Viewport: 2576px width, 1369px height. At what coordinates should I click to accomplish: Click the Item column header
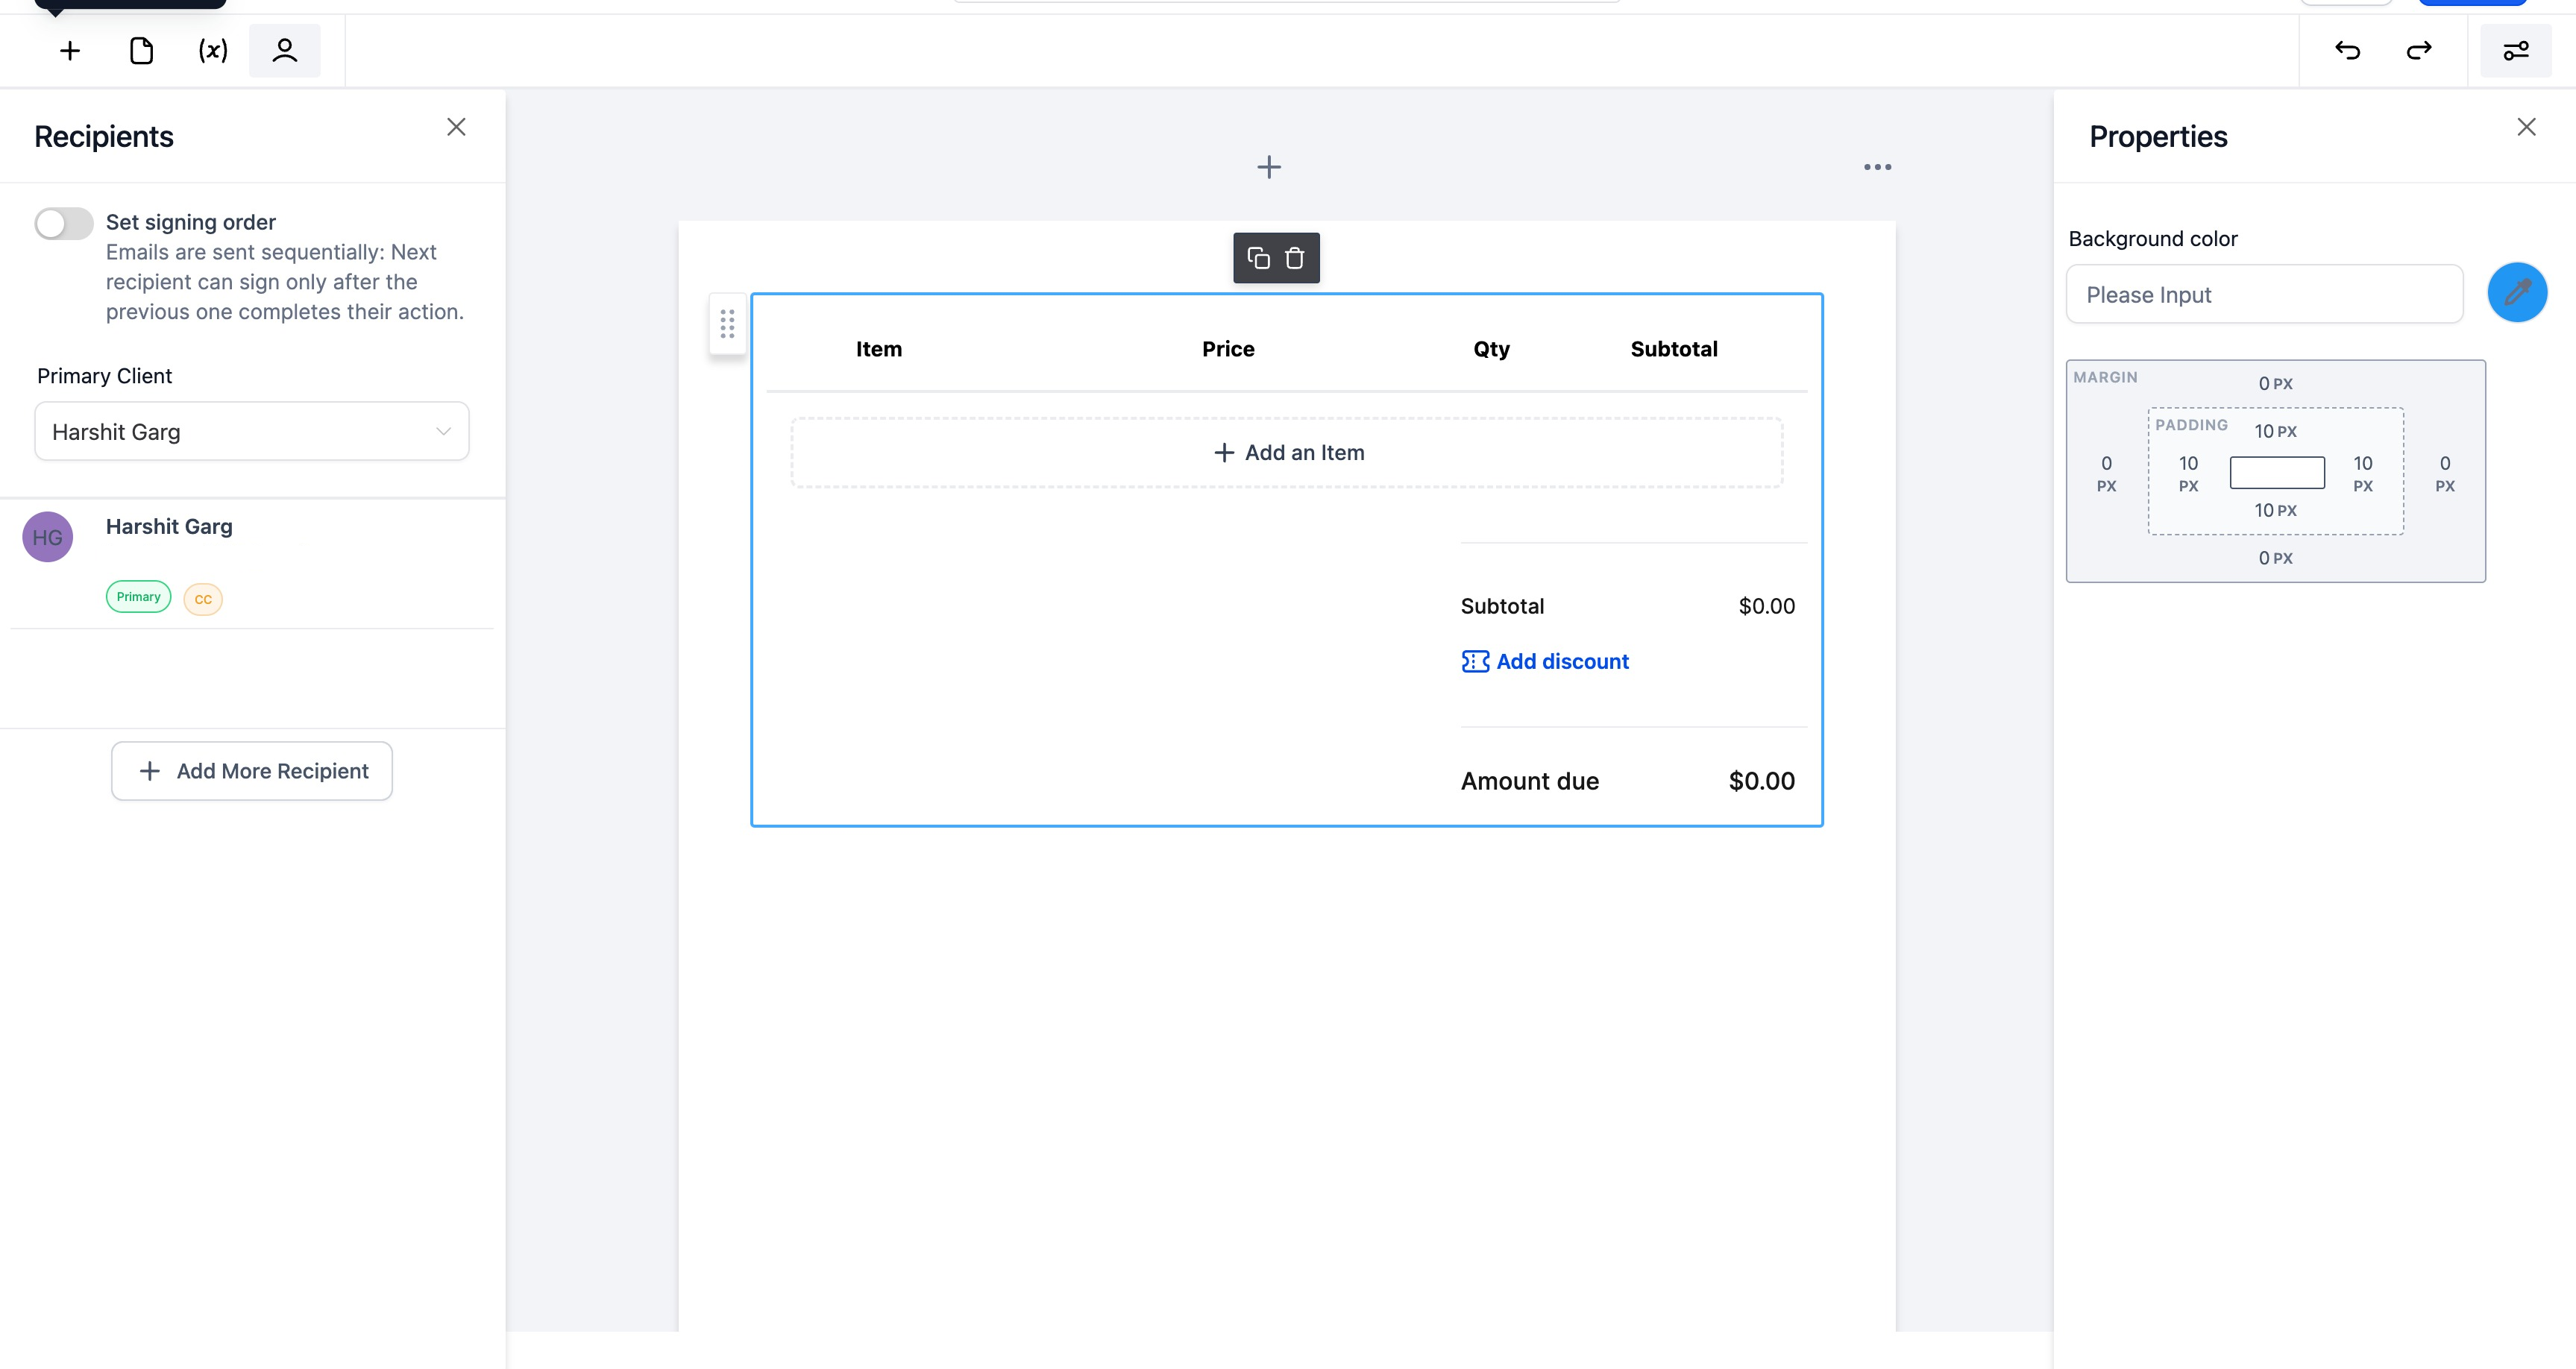(x=879, y=349)
